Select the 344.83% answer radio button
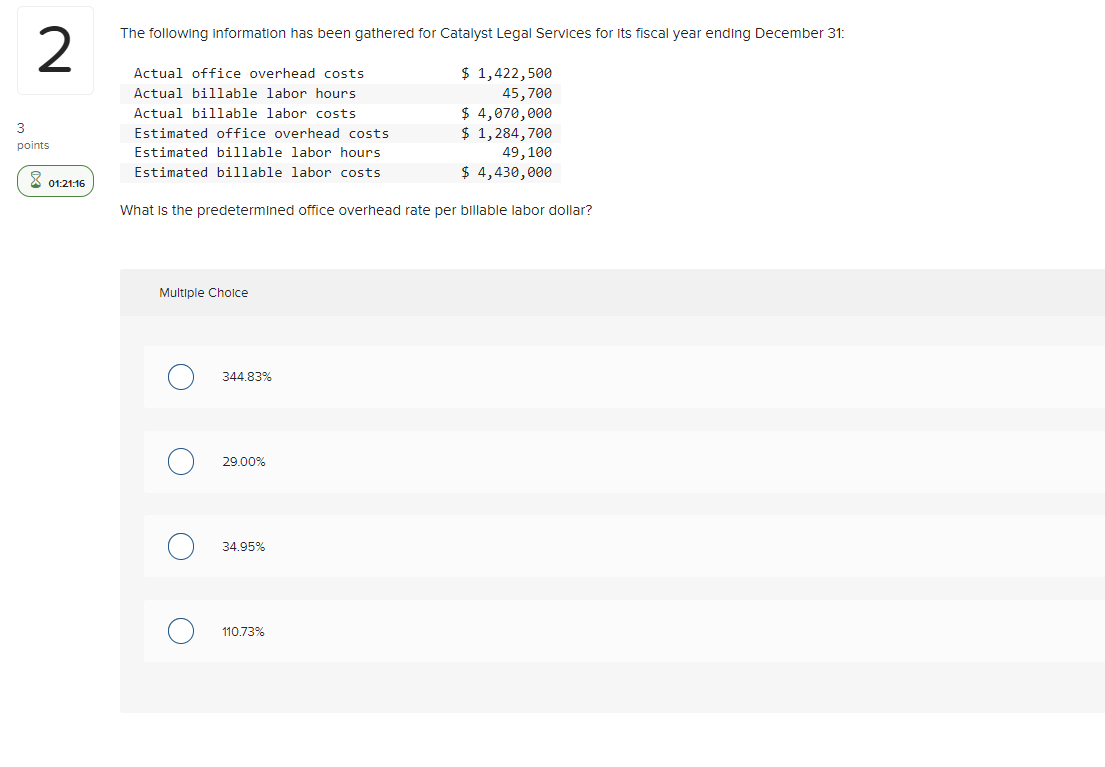The width and height of the screenshot is (1105, 767). 181,377
